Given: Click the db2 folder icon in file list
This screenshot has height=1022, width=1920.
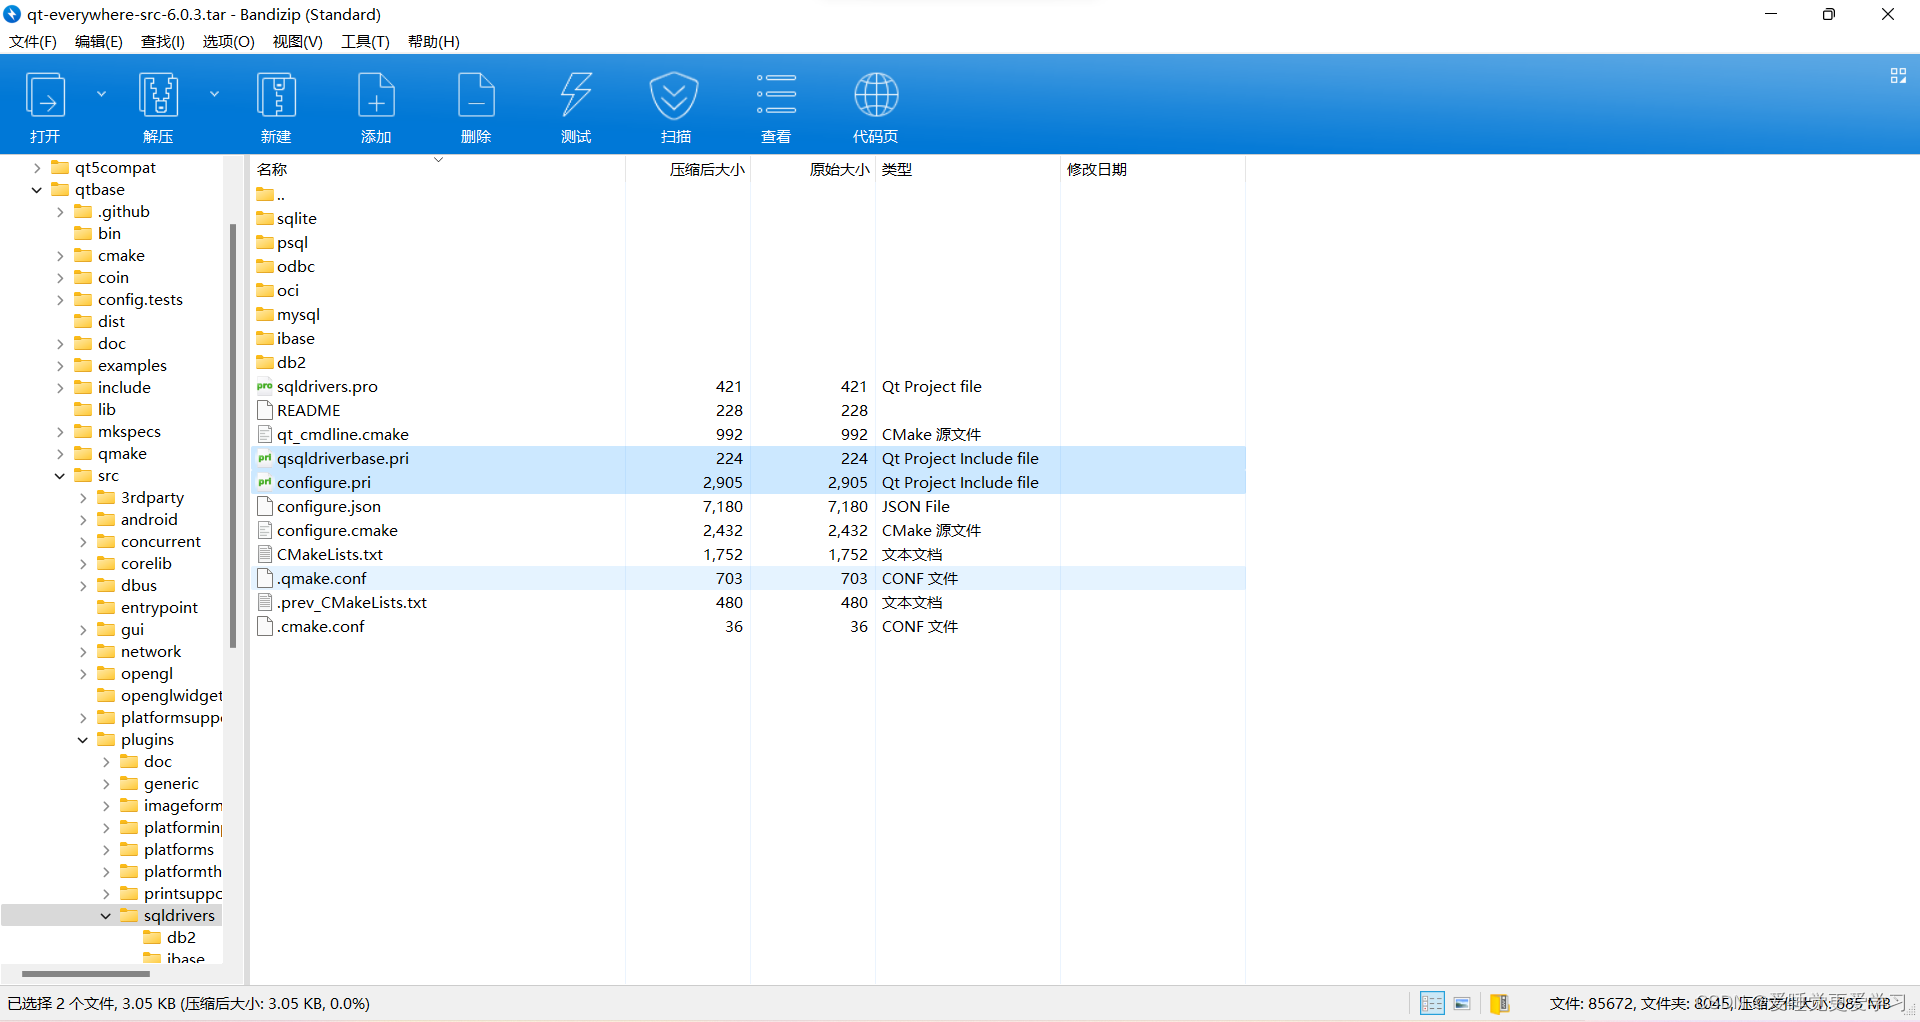Looking at the screenshot, I should point(265,362).
